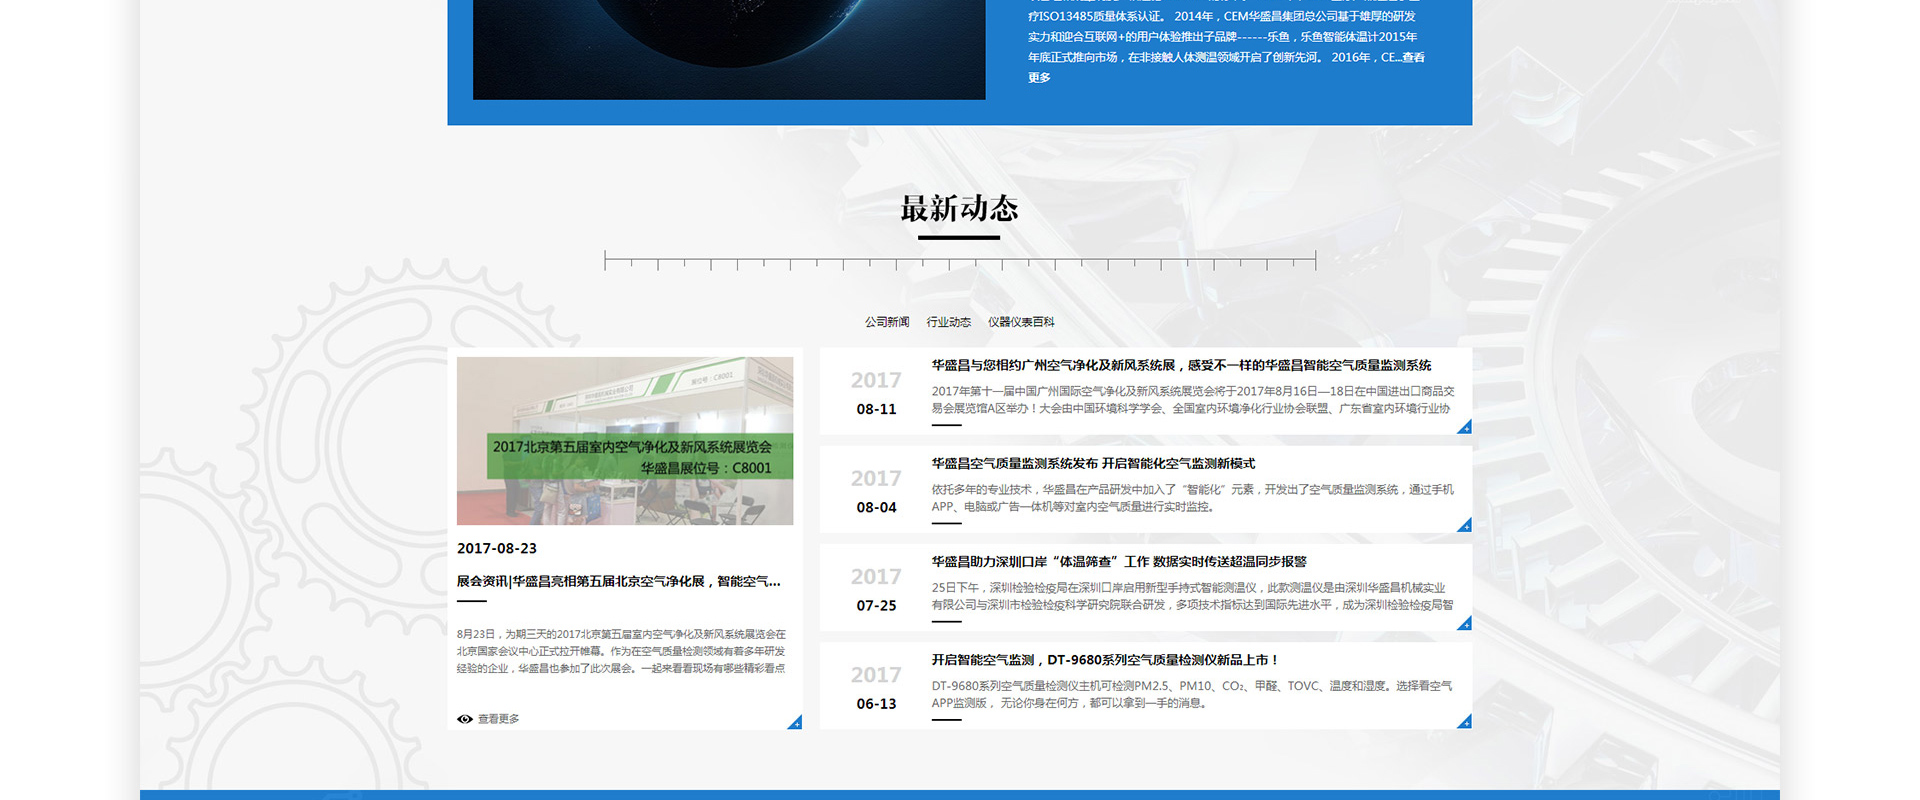Click blue corner arrow on featured exhibition card
The width and height of the screenshot is (1920, 800).
click(795, 722)
